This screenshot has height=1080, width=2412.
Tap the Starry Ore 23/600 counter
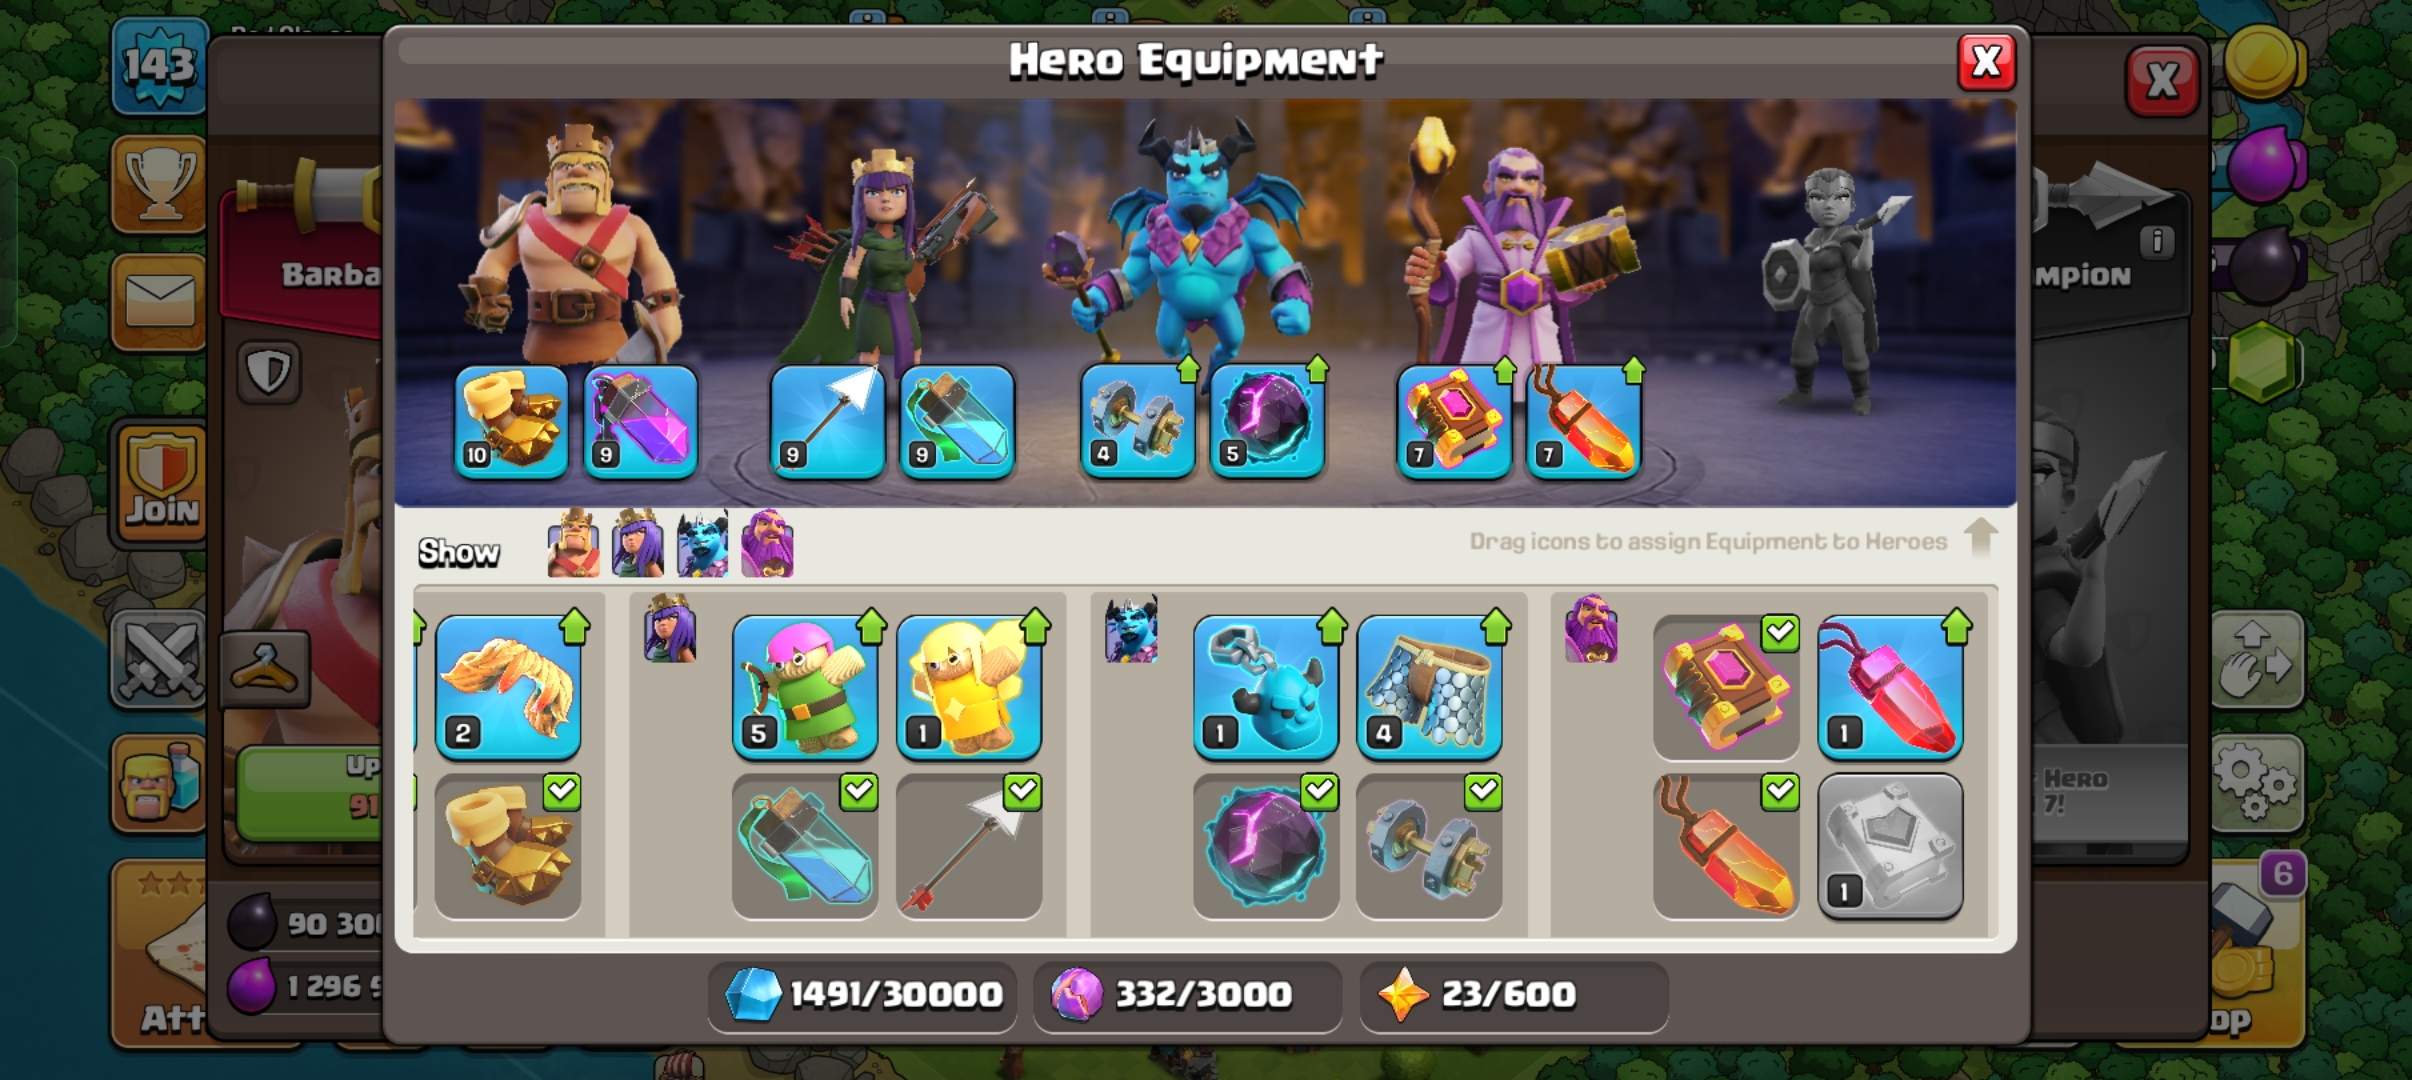coord(1513,995)
